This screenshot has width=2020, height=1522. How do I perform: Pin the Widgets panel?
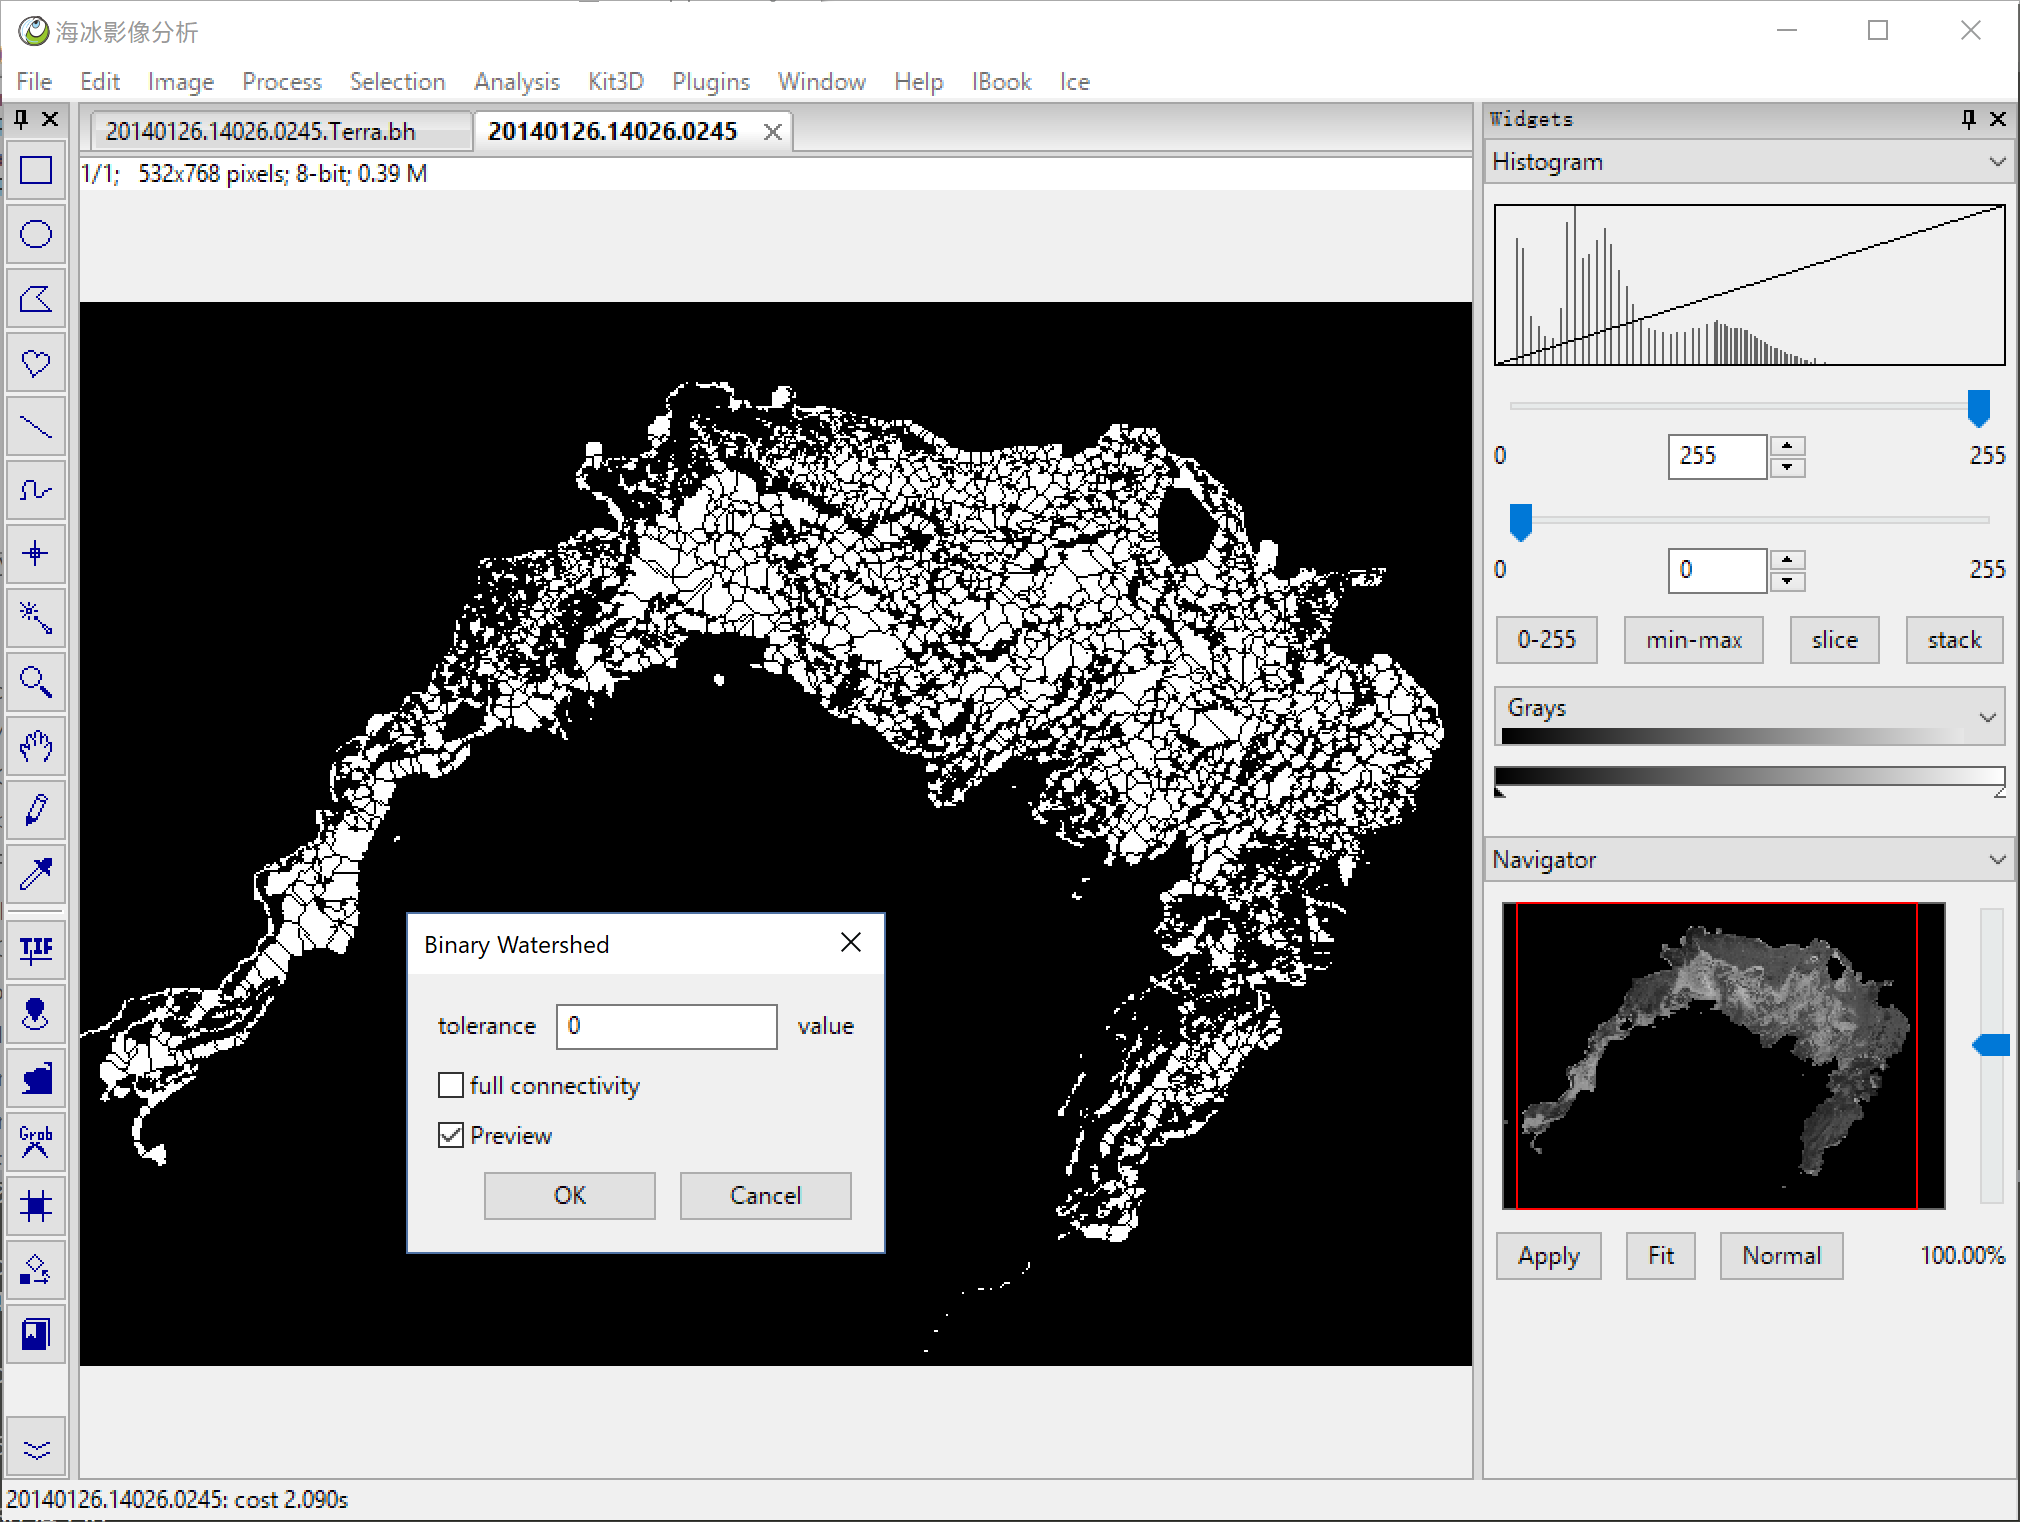1968,119
